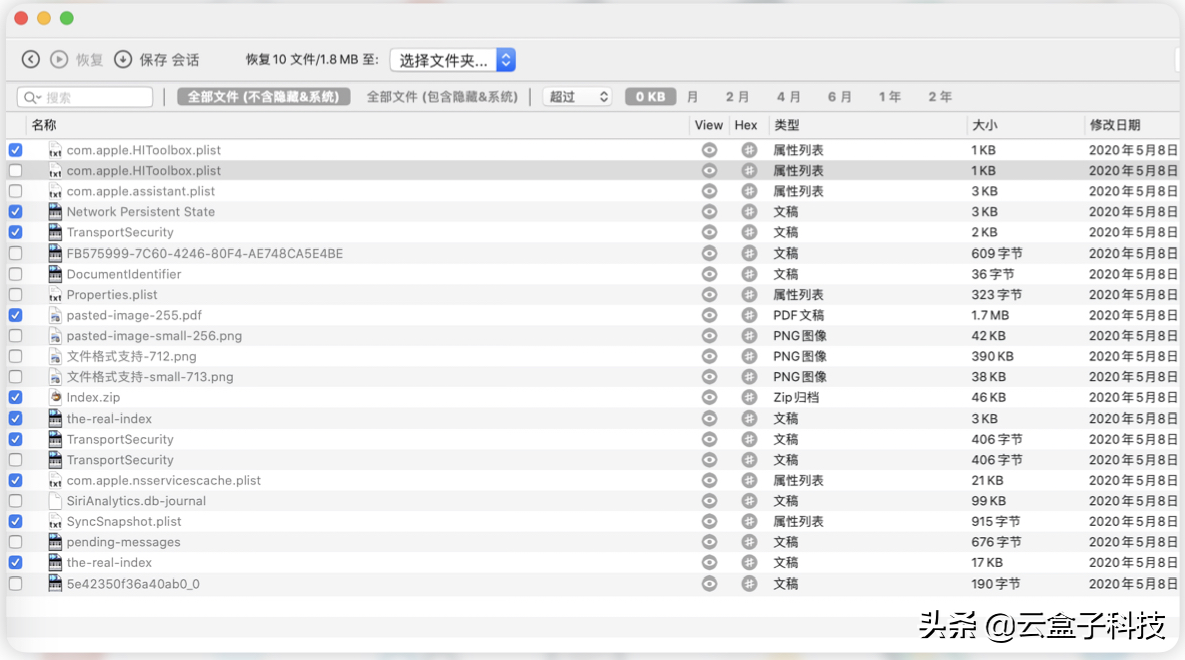Open Hex view for Index.zip
This screenshot has width=1185, height=660.
click(x=749, y=397)
